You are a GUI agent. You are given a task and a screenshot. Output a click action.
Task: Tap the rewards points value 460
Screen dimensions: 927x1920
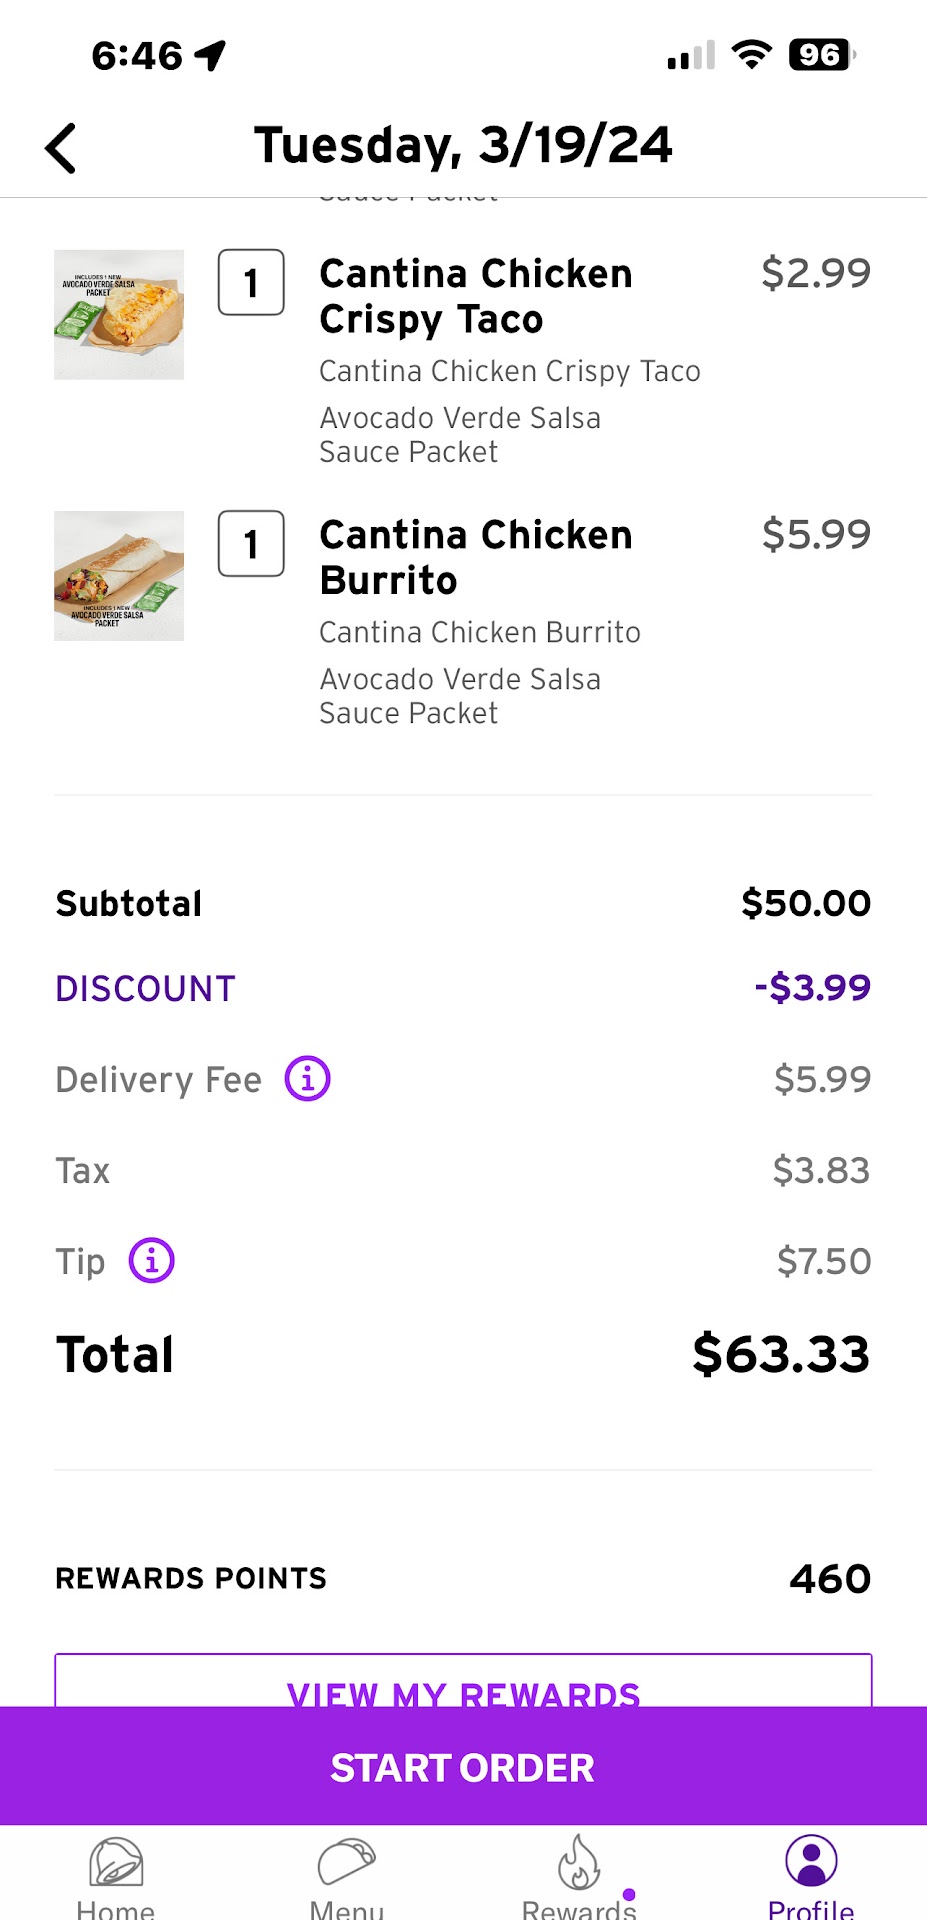pos(830,1579)
